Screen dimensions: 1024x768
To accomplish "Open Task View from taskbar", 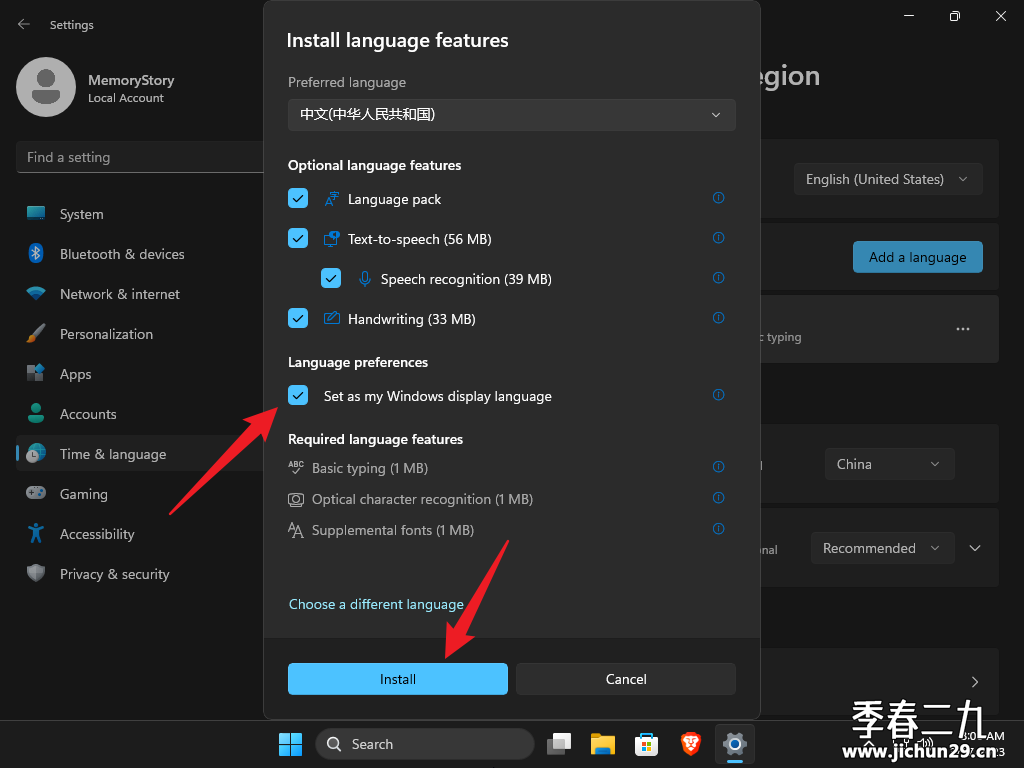I will click(559, 744).
